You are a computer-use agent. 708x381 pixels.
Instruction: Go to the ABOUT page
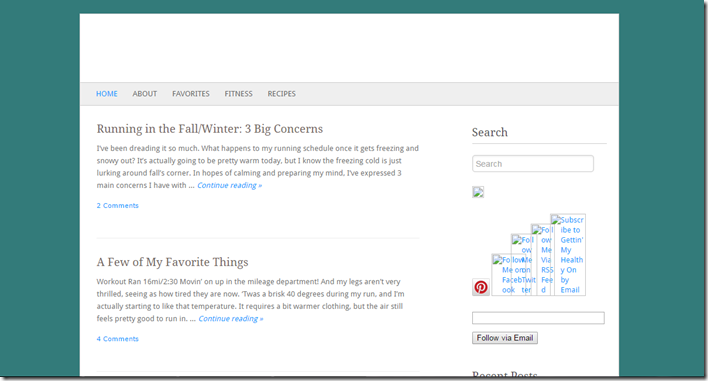144,94
